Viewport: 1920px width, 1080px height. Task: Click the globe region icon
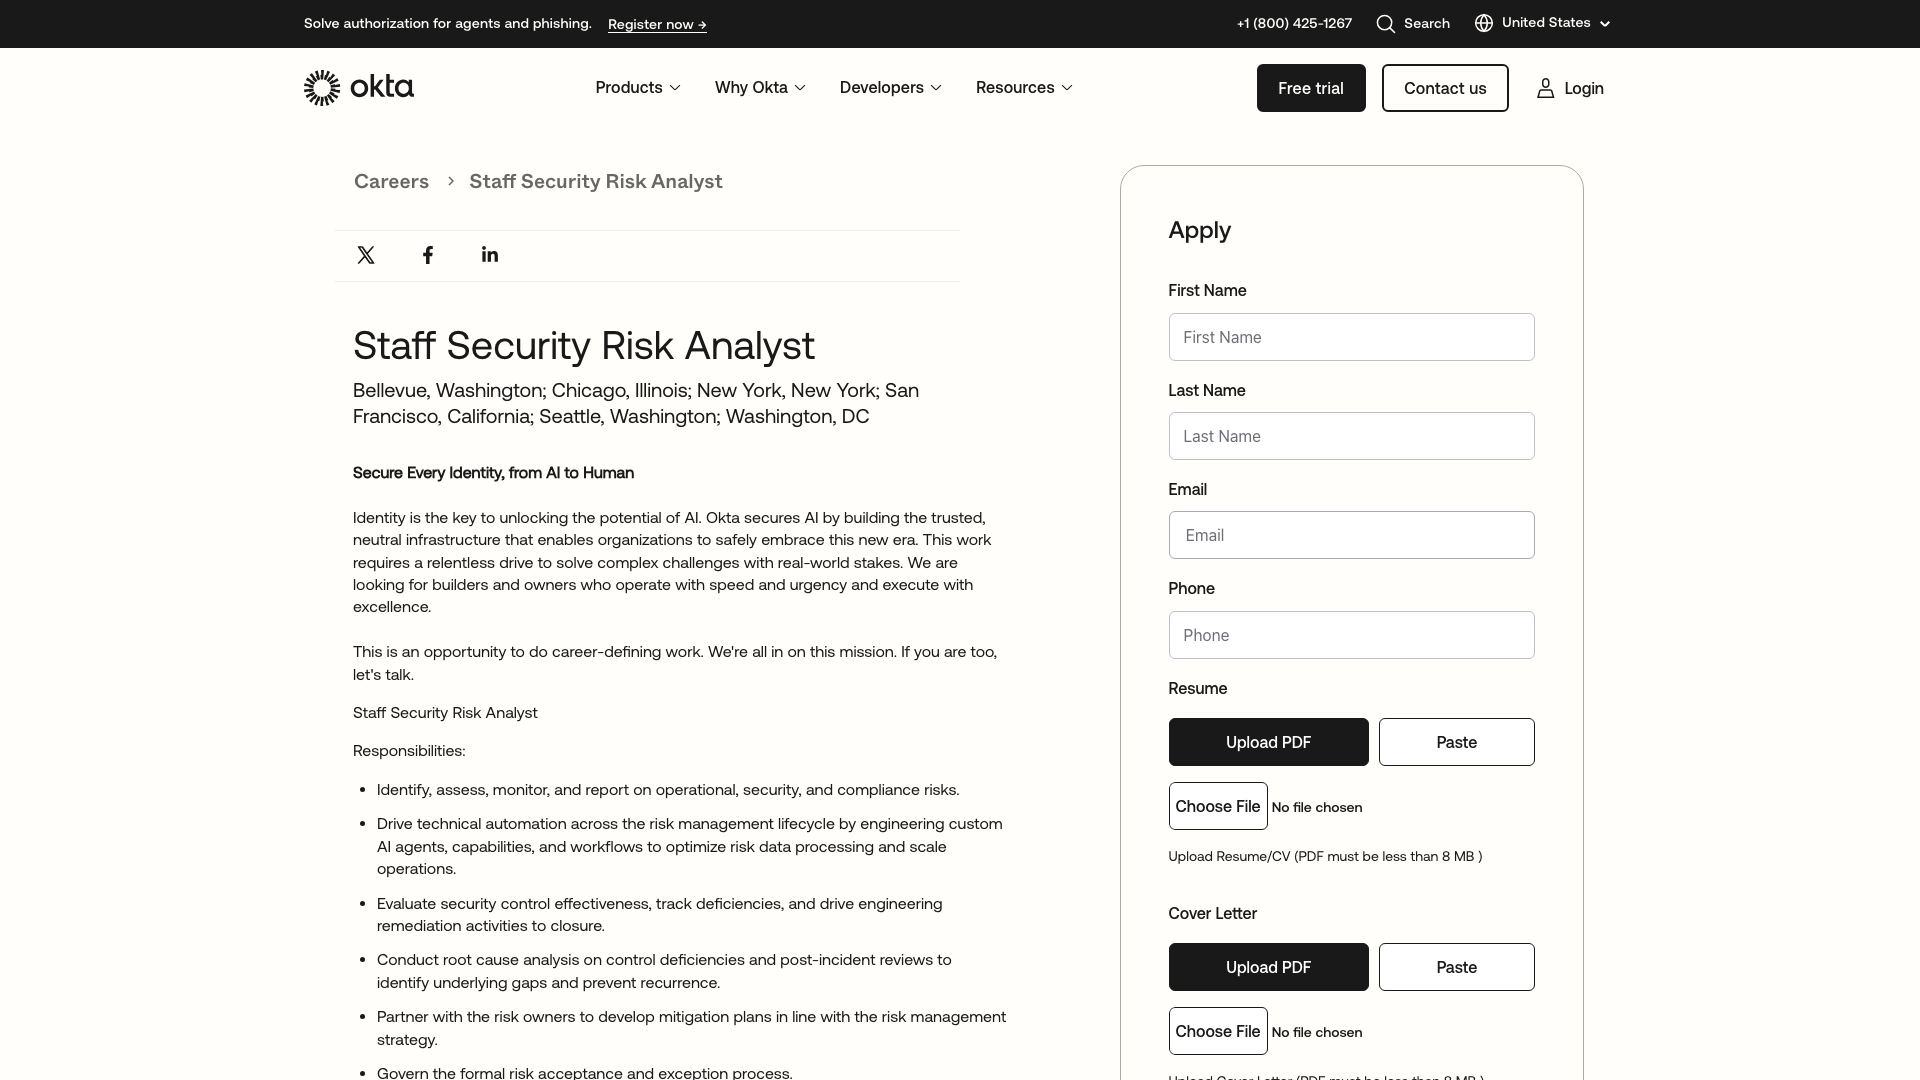point(1484,23)
